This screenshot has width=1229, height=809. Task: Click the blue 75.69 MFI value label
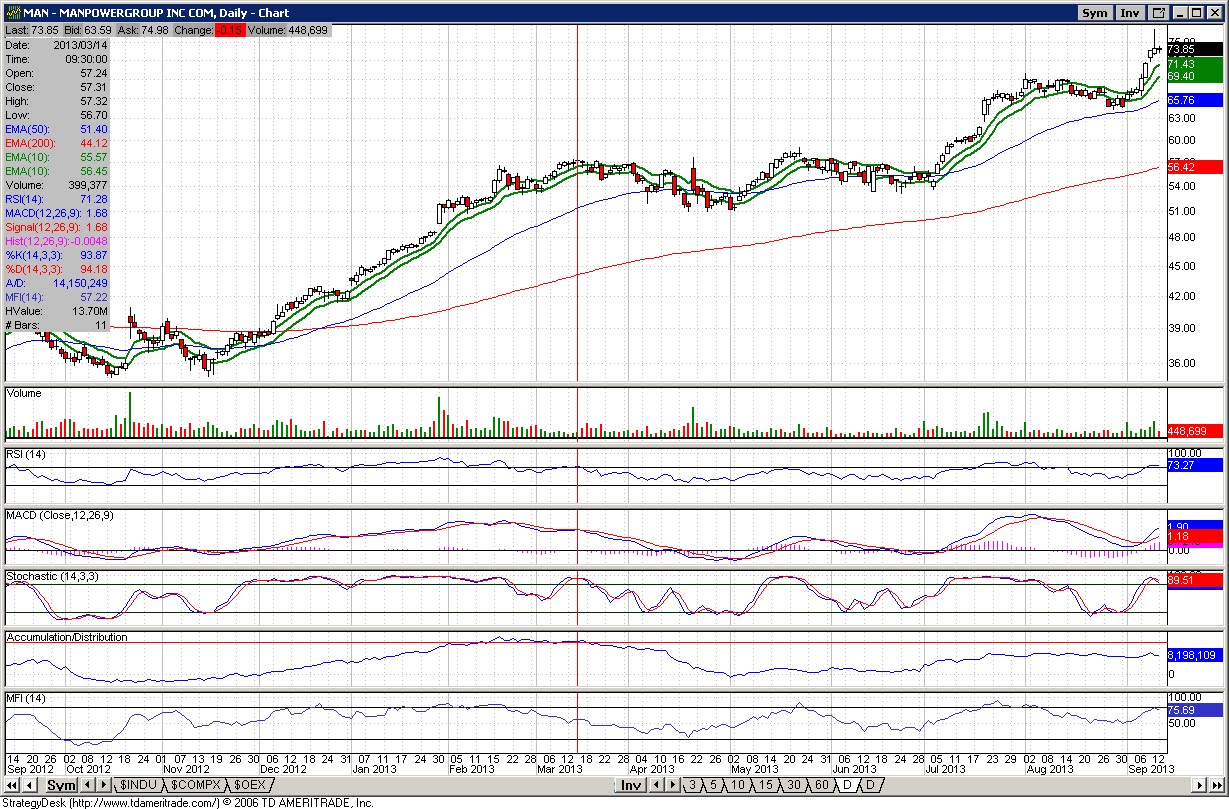coord(1195,710)
